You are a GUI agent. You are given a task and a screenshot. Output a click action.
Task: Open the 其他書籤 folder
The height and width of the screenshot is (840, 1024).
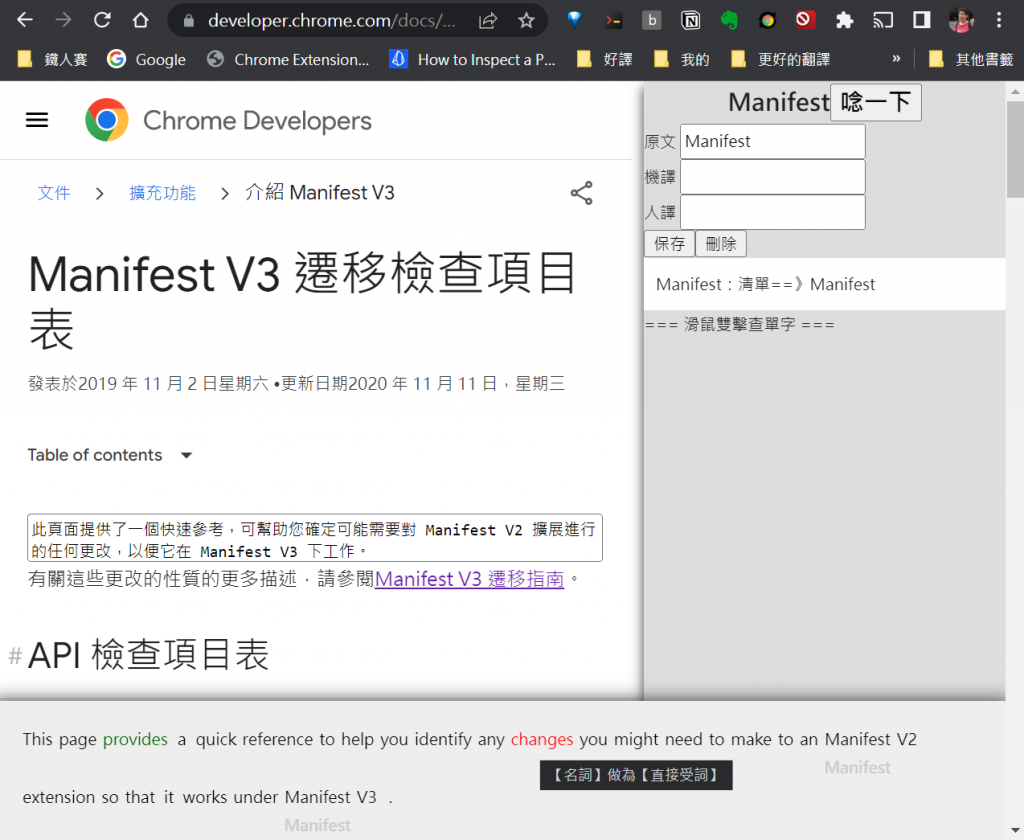tap(970, 59)
